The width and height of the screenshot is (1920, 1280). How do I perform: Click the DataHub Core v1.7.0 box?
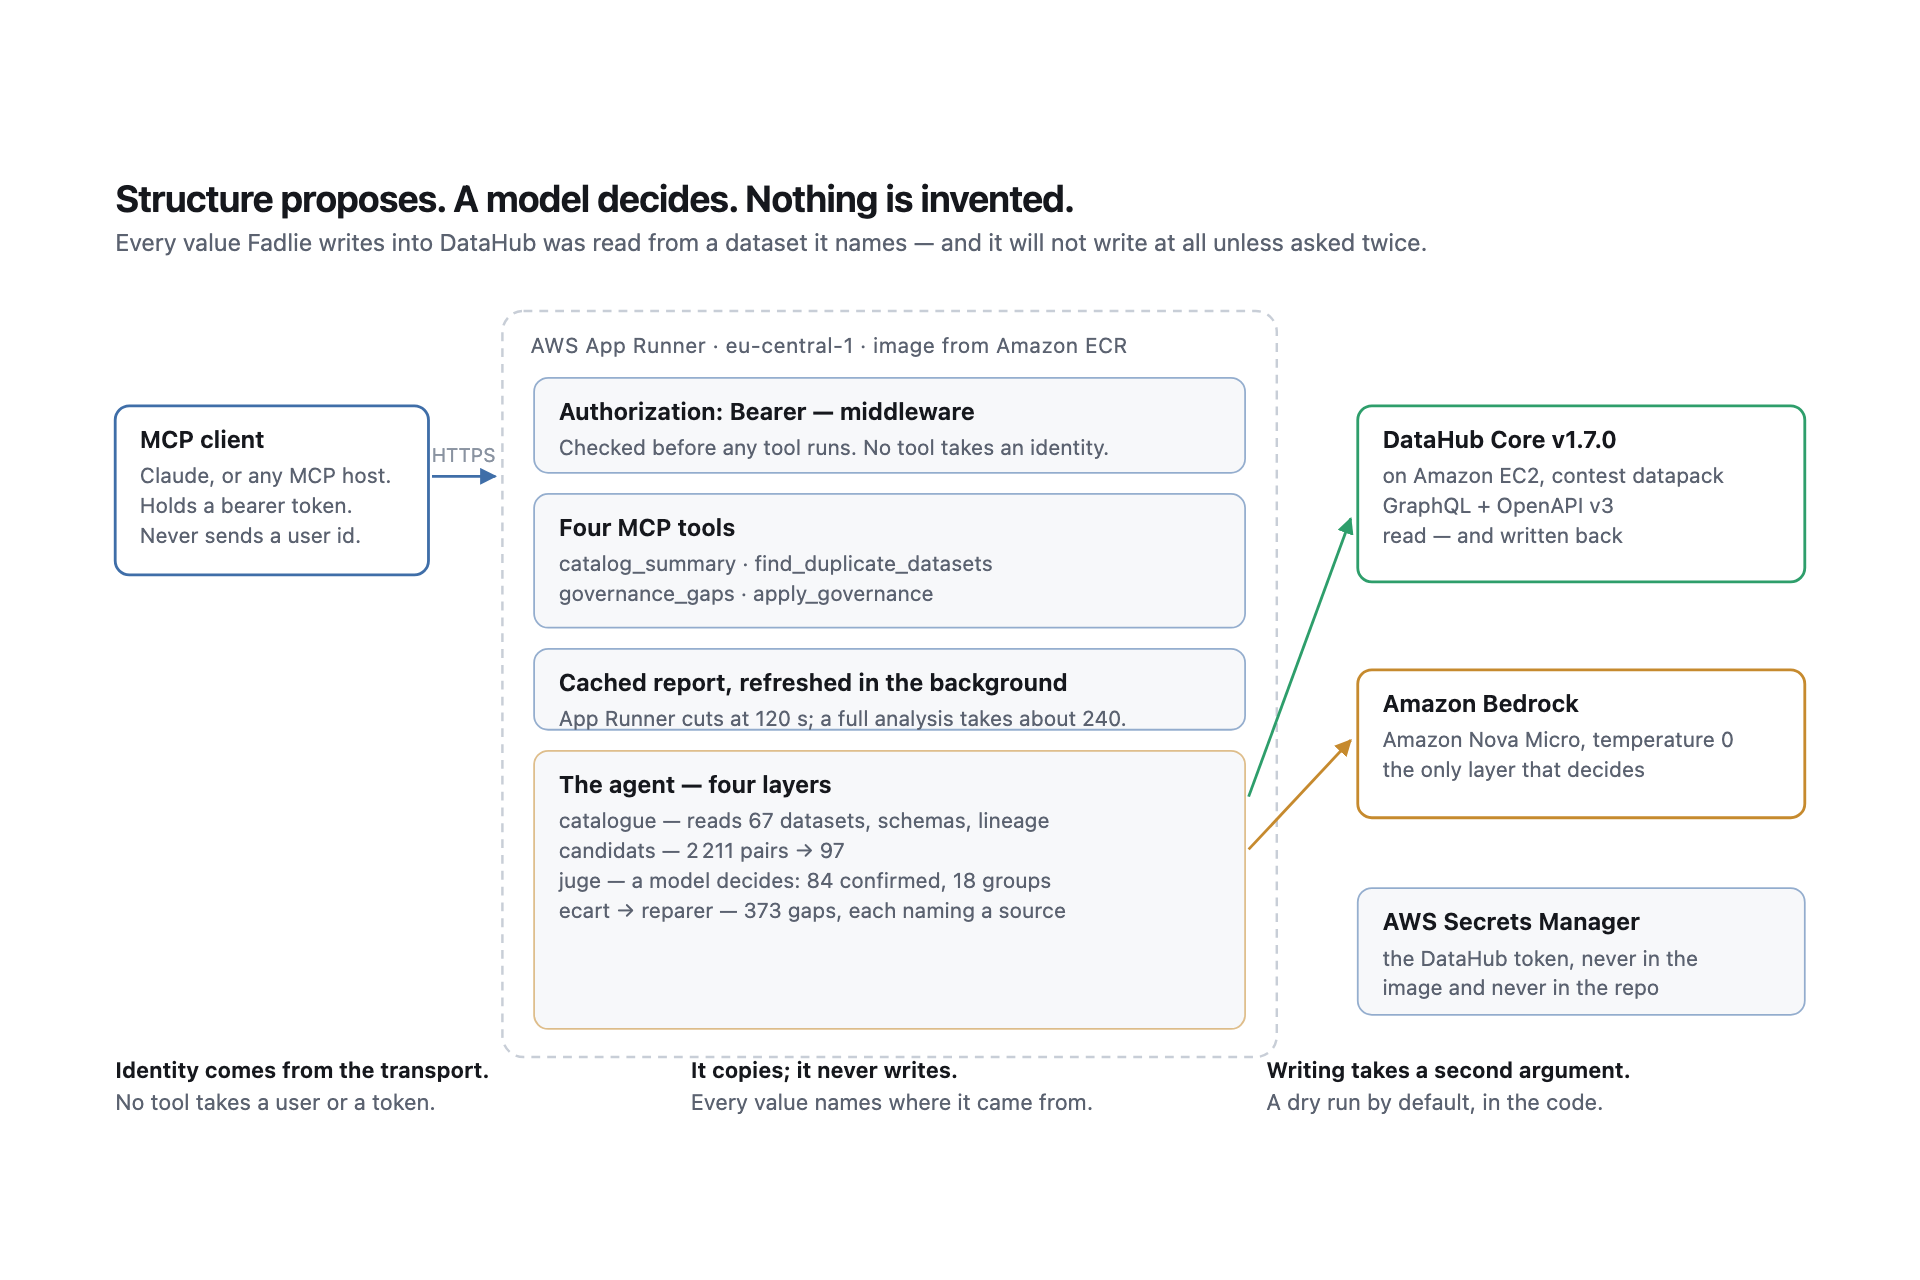(1581, 494)
